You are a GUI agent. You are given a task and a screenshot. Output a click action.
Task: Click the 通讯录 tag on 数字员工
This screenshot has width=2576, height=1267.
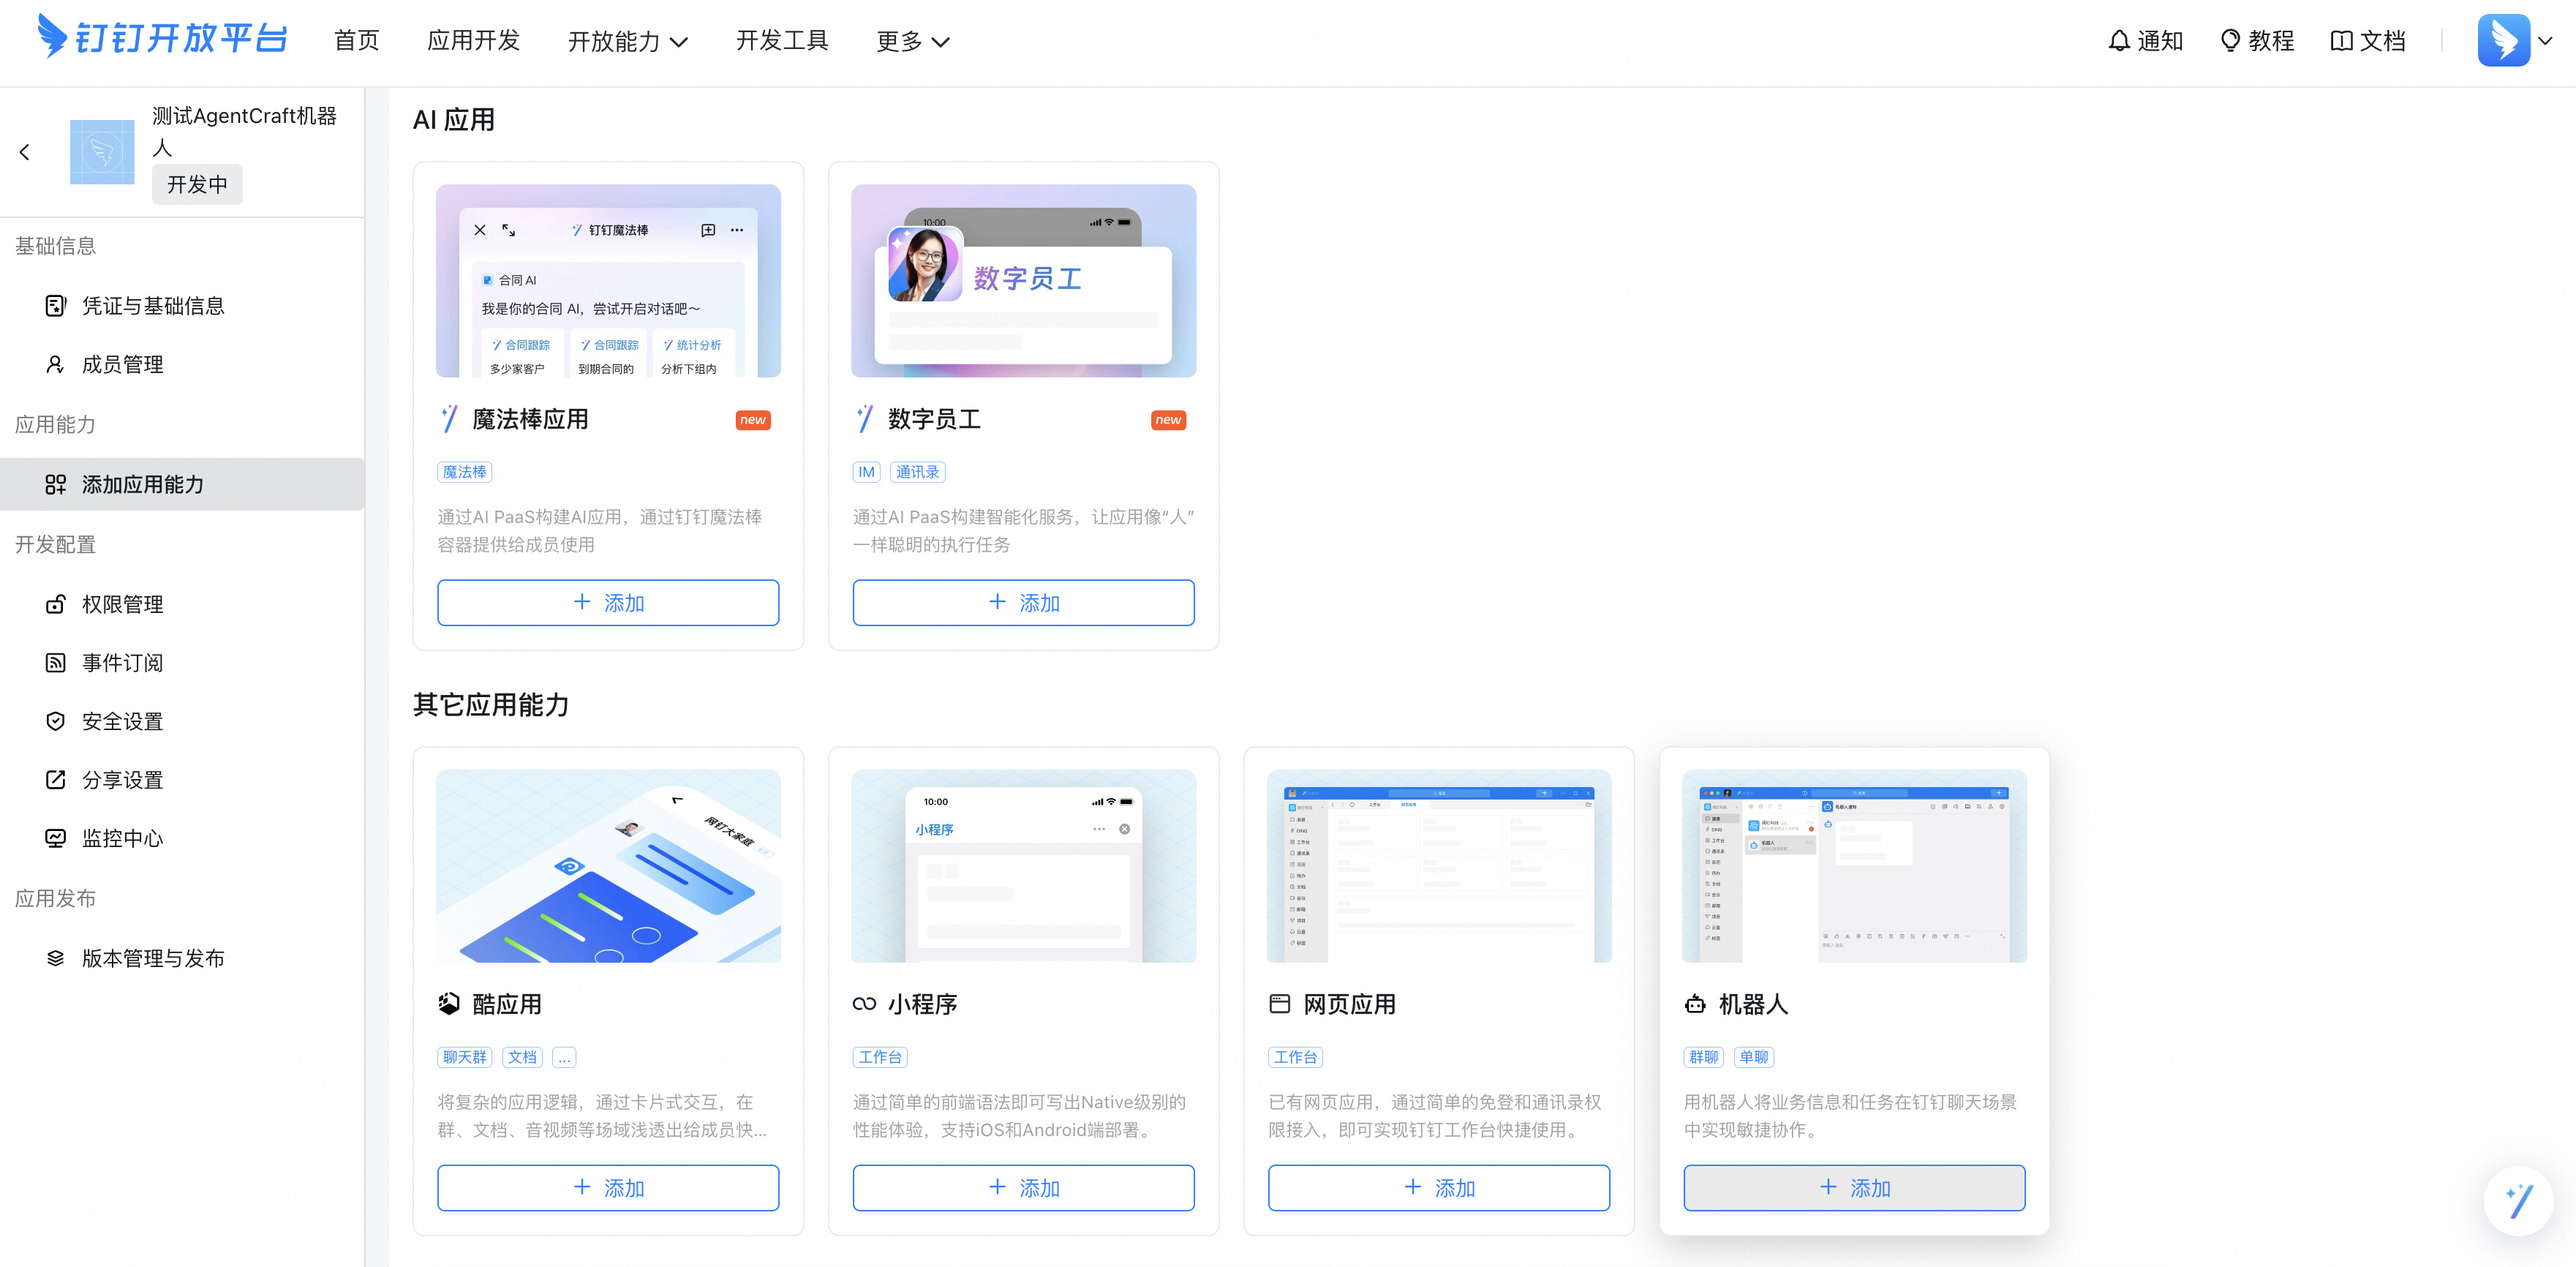917,472
